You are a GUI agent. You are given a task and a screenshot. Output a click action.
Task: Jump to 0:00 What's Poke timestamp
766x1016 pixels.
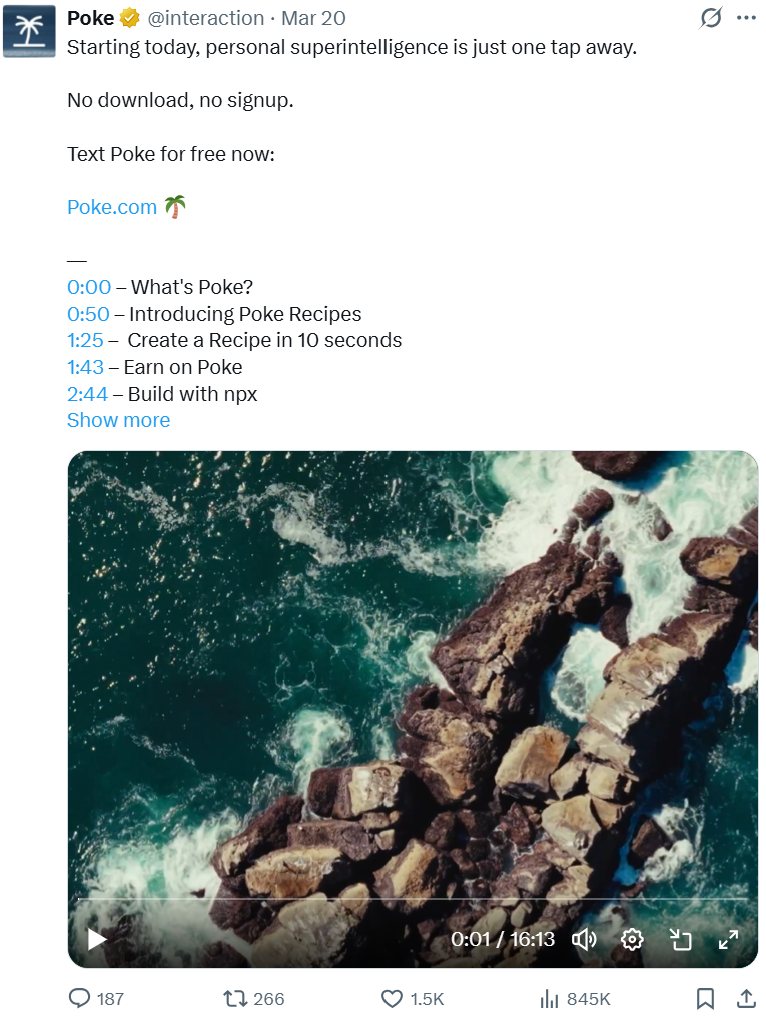(89, 287)
